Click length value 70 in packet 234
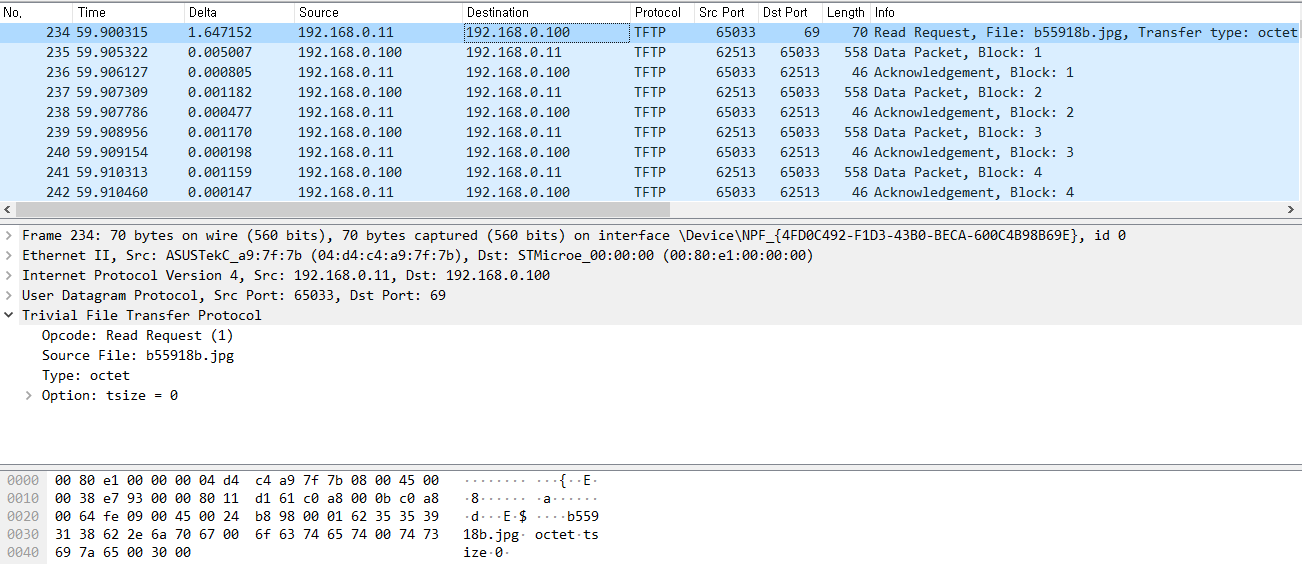The image size is (1302, 564). pyautogui.click(x=859, y=32)
